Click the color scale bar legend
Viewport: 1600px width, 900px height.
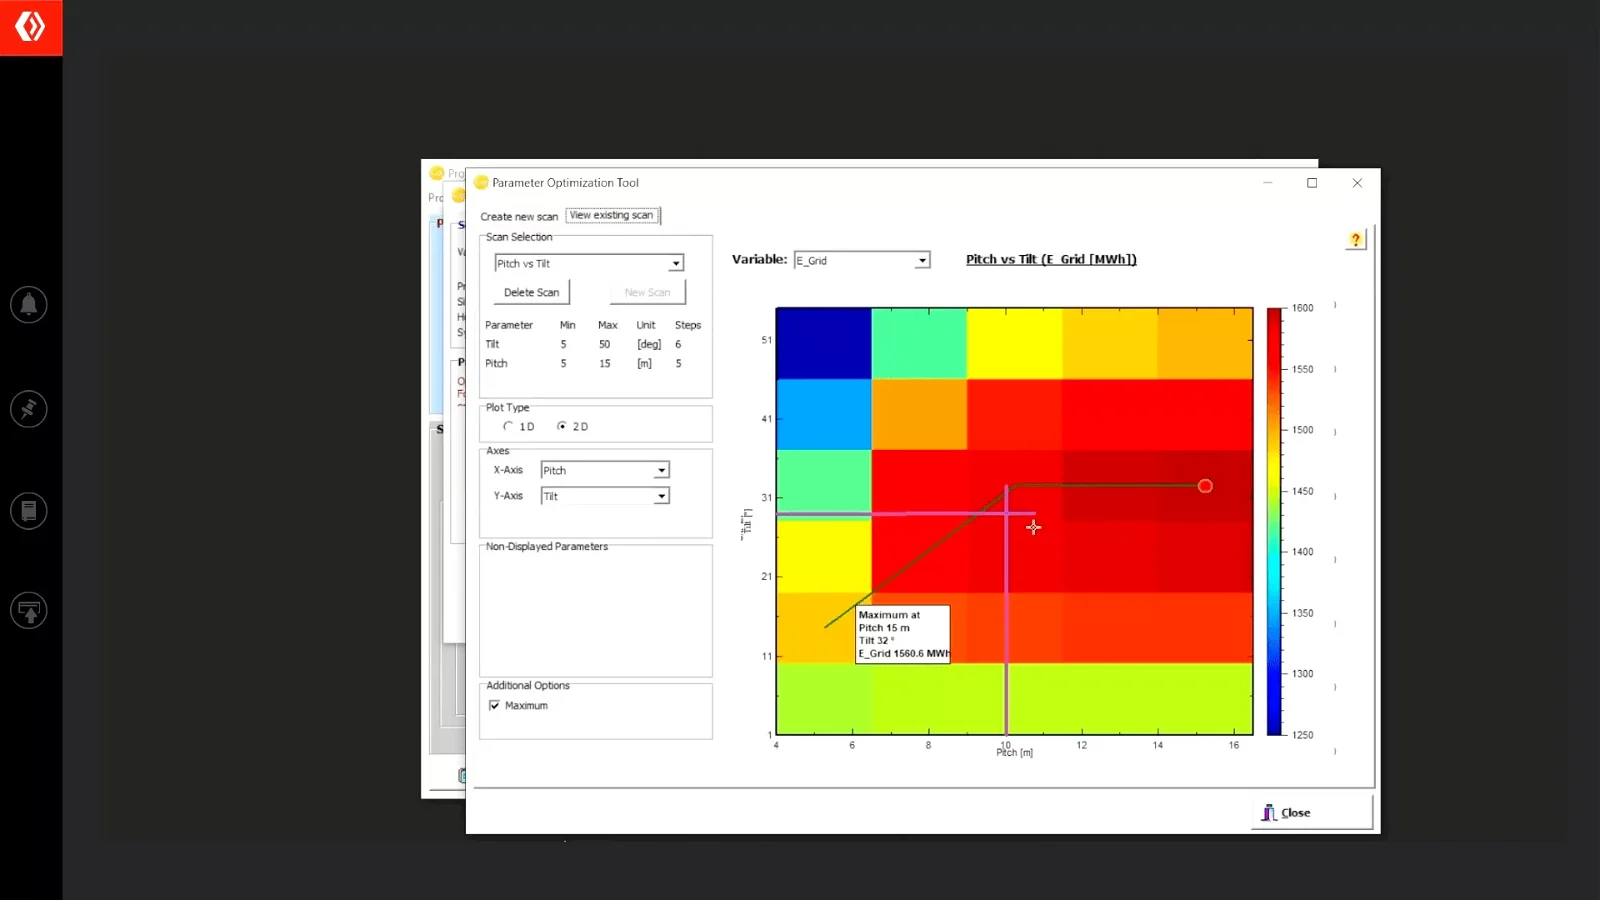pyautogui.click(x=1274, y=521)
